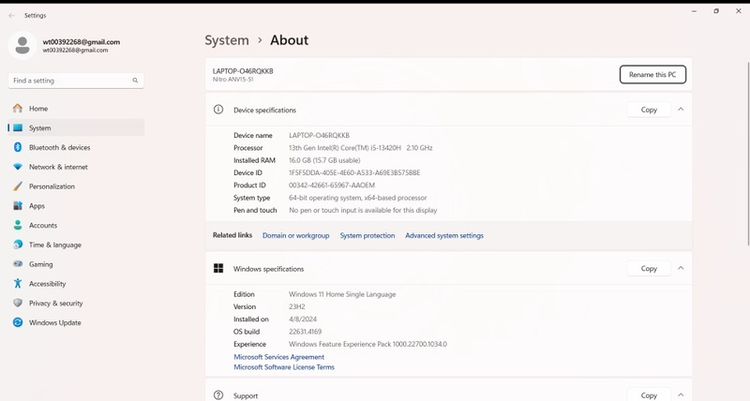Viewport: 750px width, 401px height.
Task: Click the Device specifications info icon
Action: click(x=218, y=110)
